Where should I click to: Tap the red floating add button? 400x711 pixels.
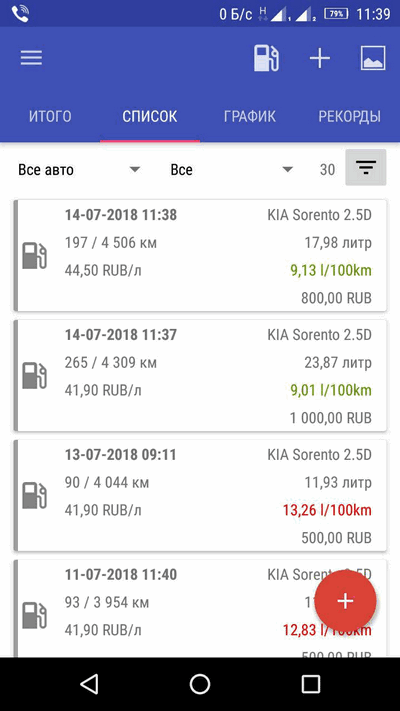pyautogui.click(x=346, y=601)
